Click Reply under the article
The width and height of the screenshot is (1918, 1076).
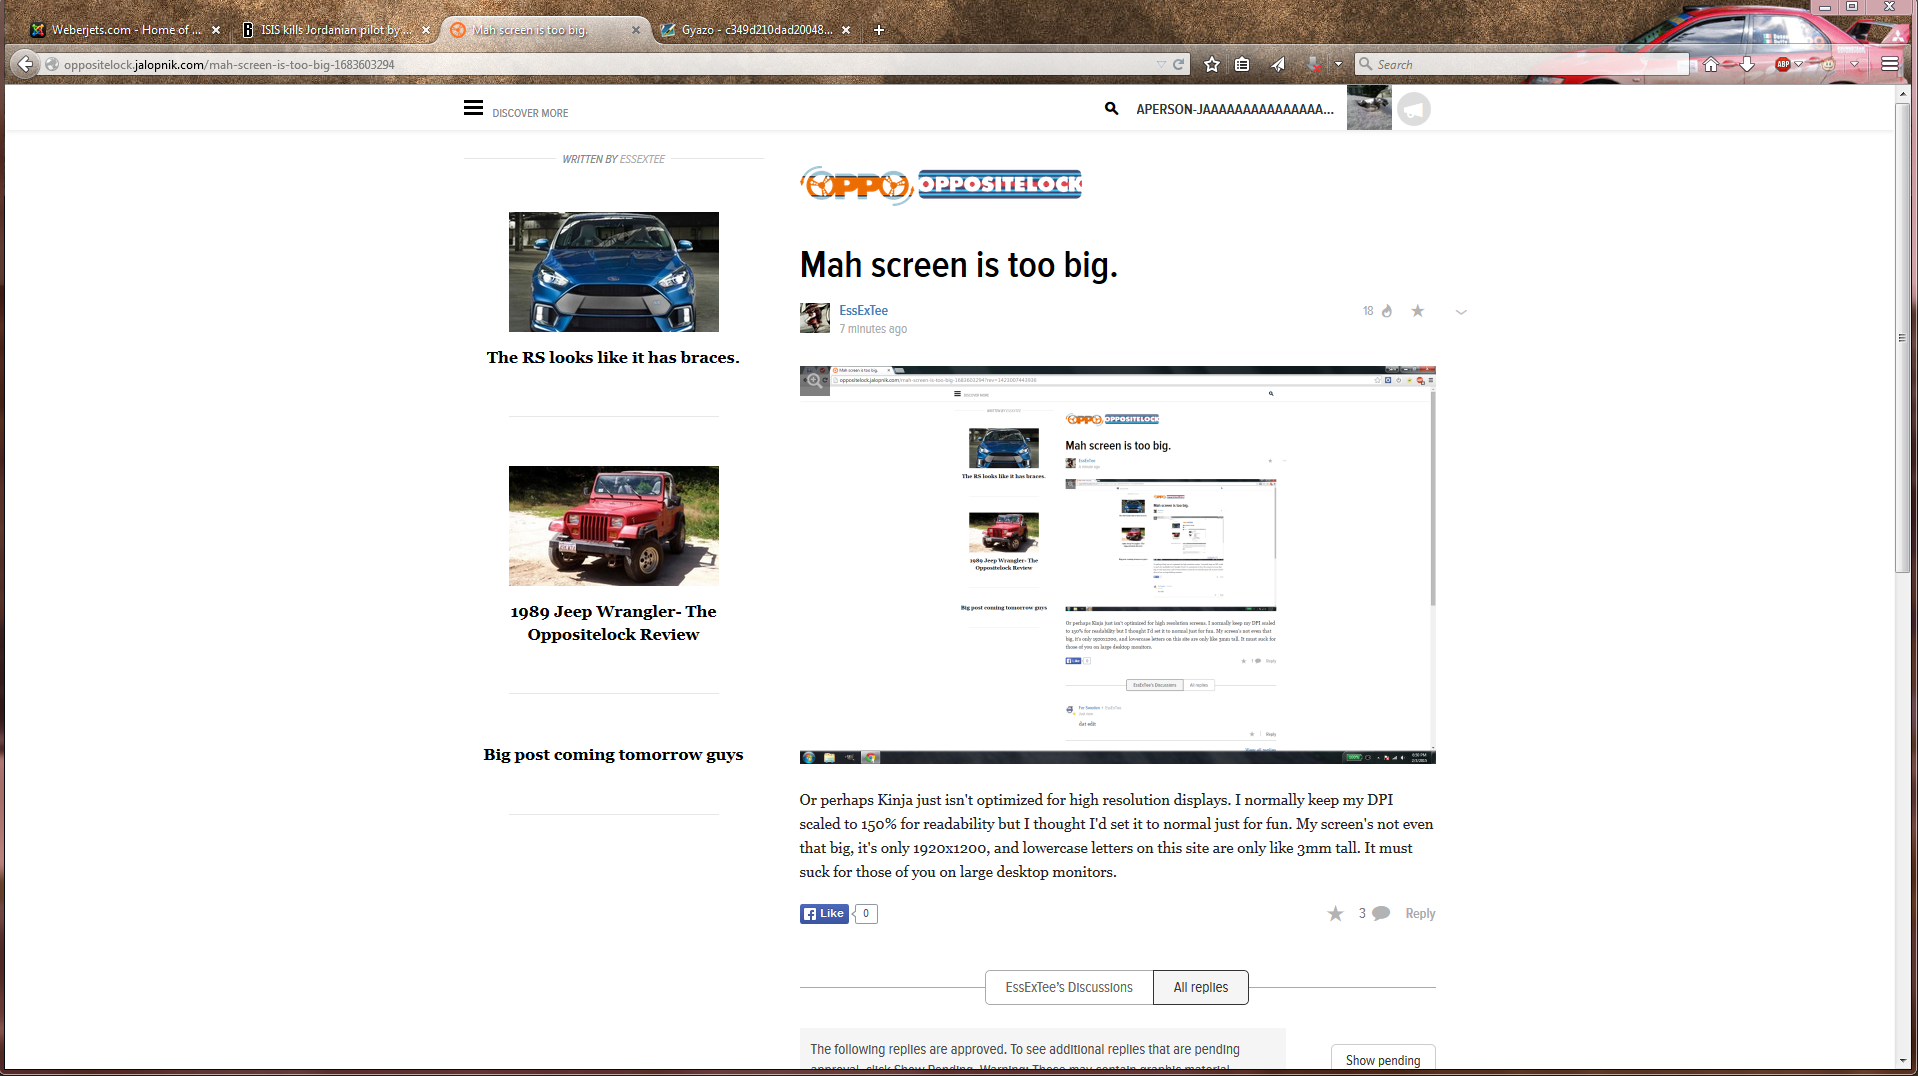[x=1420, y=914]
